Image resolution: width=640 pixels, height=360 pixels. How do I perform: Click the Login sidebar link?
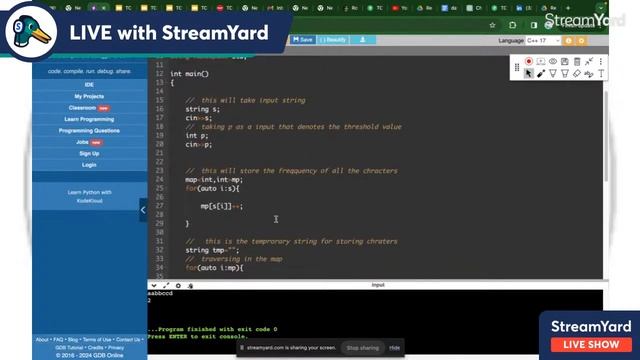89,165
